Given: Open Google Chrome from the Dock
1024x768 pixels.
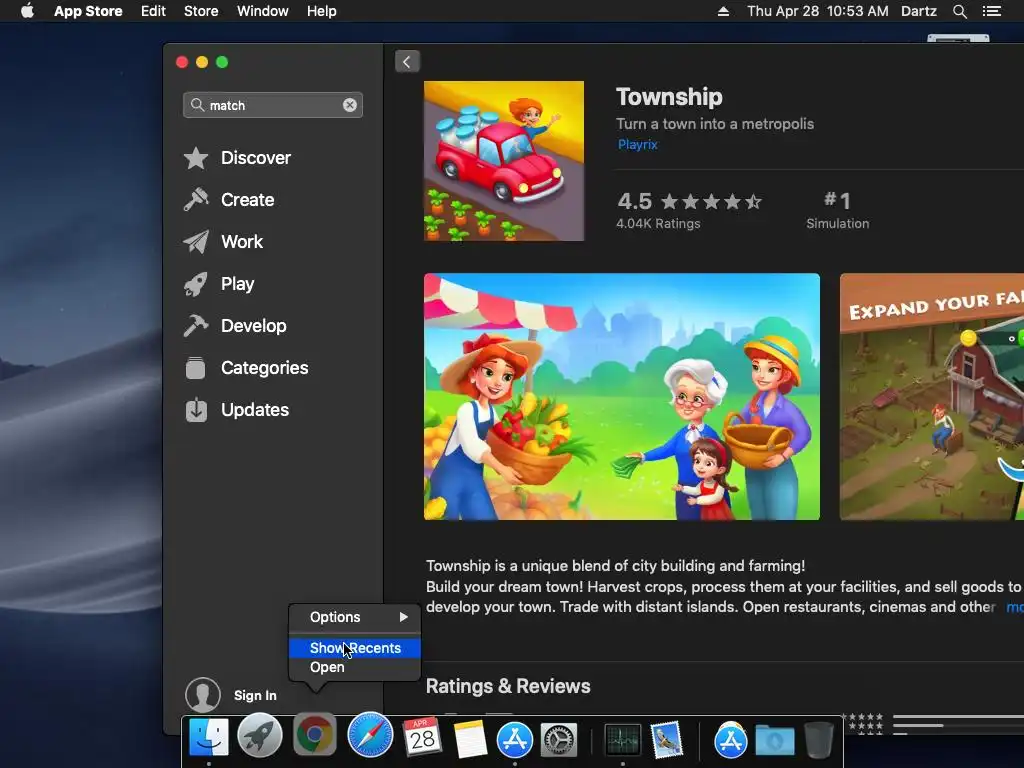Looking at the screenshot, I should (x=314, y=735).
